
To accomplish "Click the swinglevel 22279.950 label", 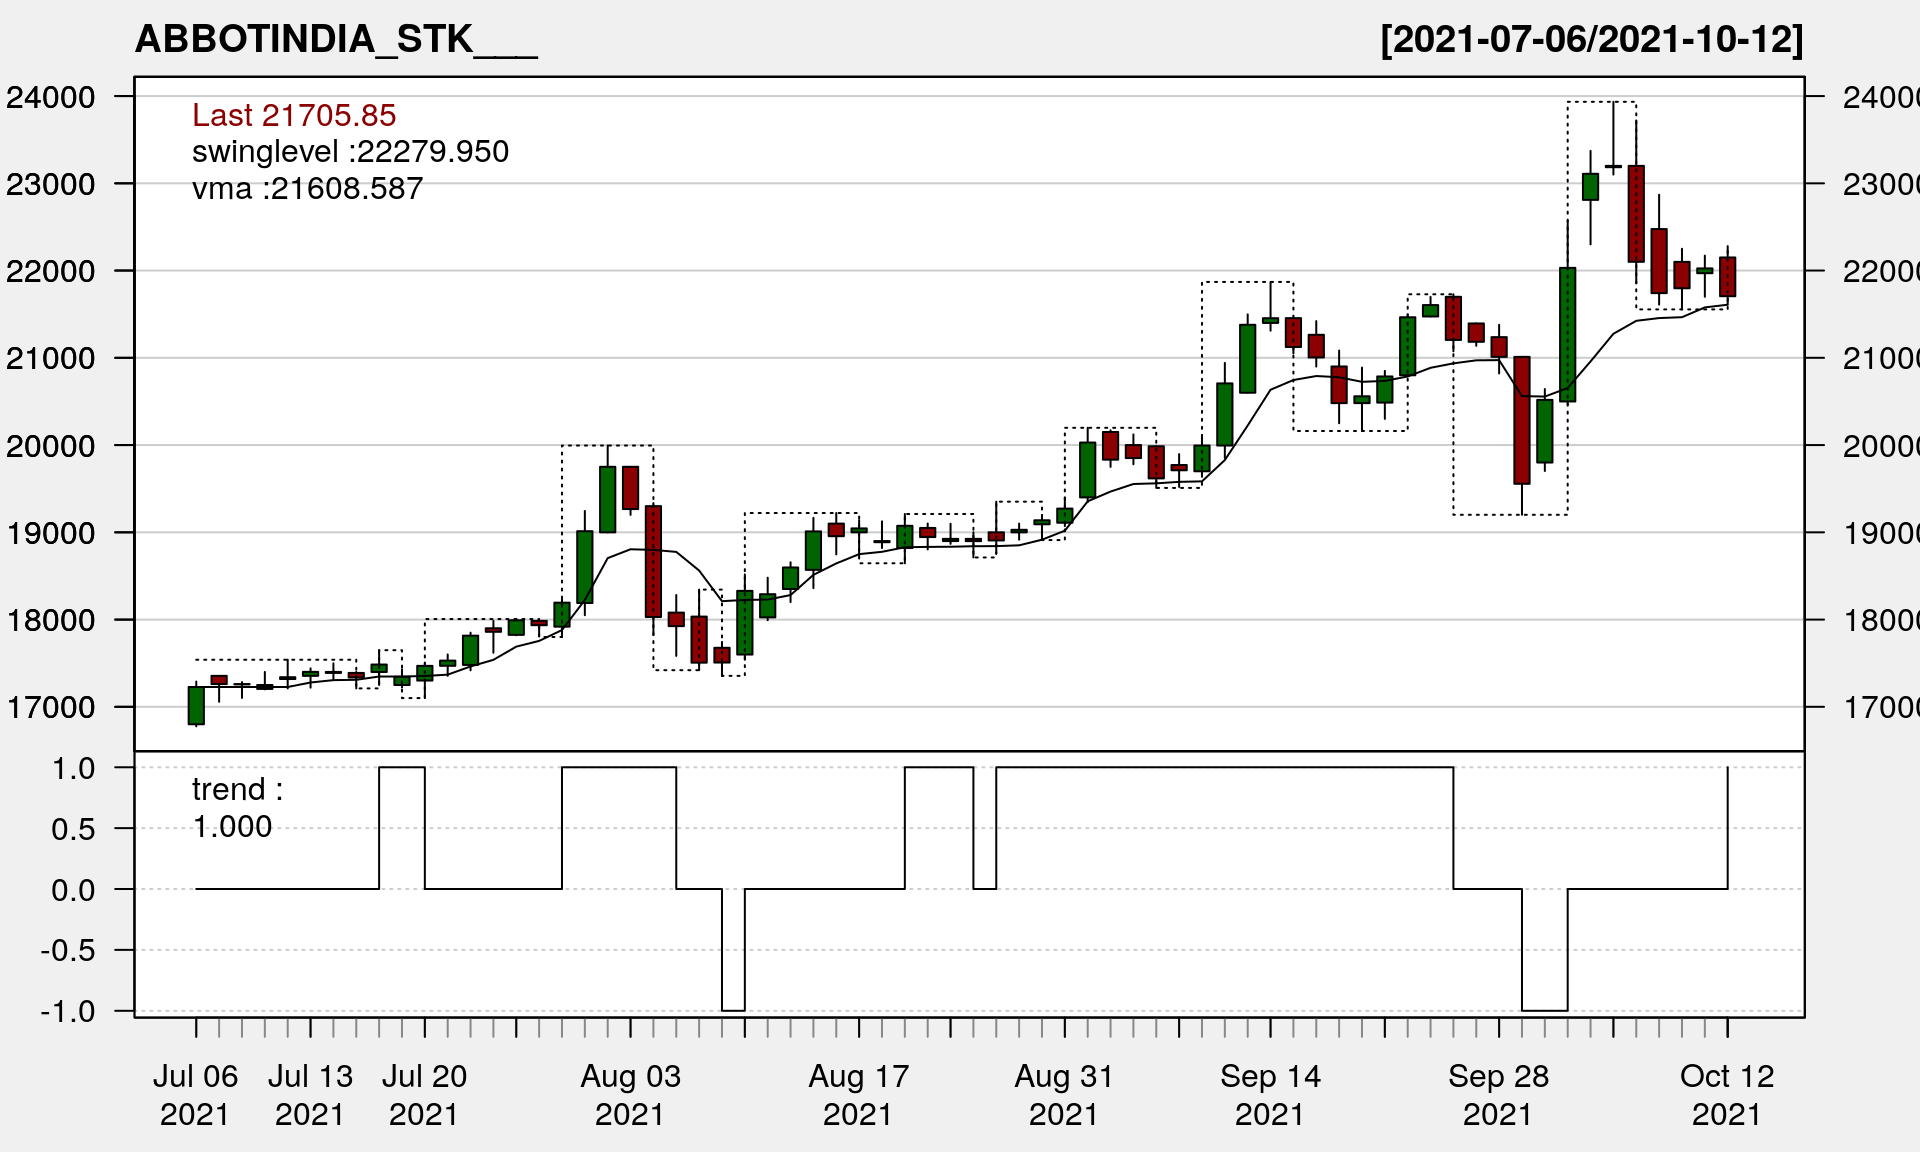I will [350, 151].
